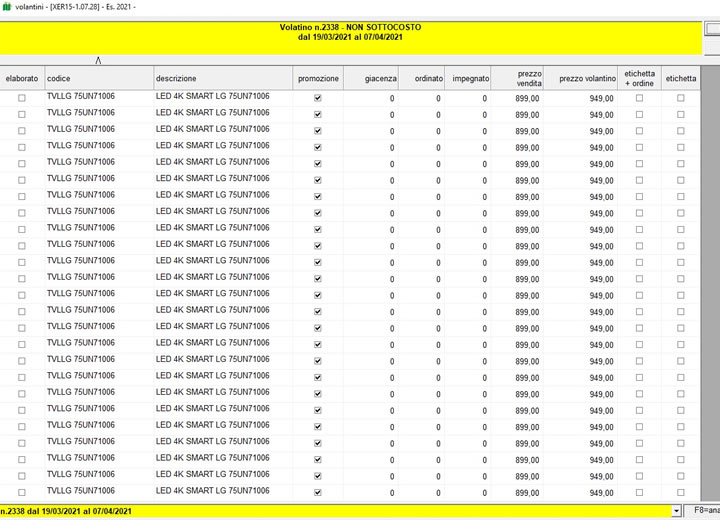Check elaborato checkbox in the first table row
This screenshot has height=520, width=720.
coord(22,98)
